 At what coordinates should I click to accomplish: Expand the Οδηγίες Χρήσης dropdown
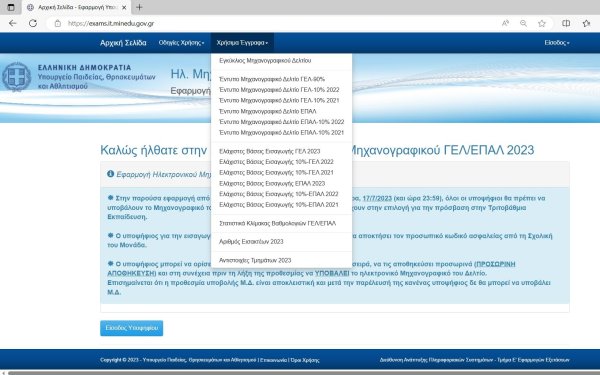[x=181, y=43]
